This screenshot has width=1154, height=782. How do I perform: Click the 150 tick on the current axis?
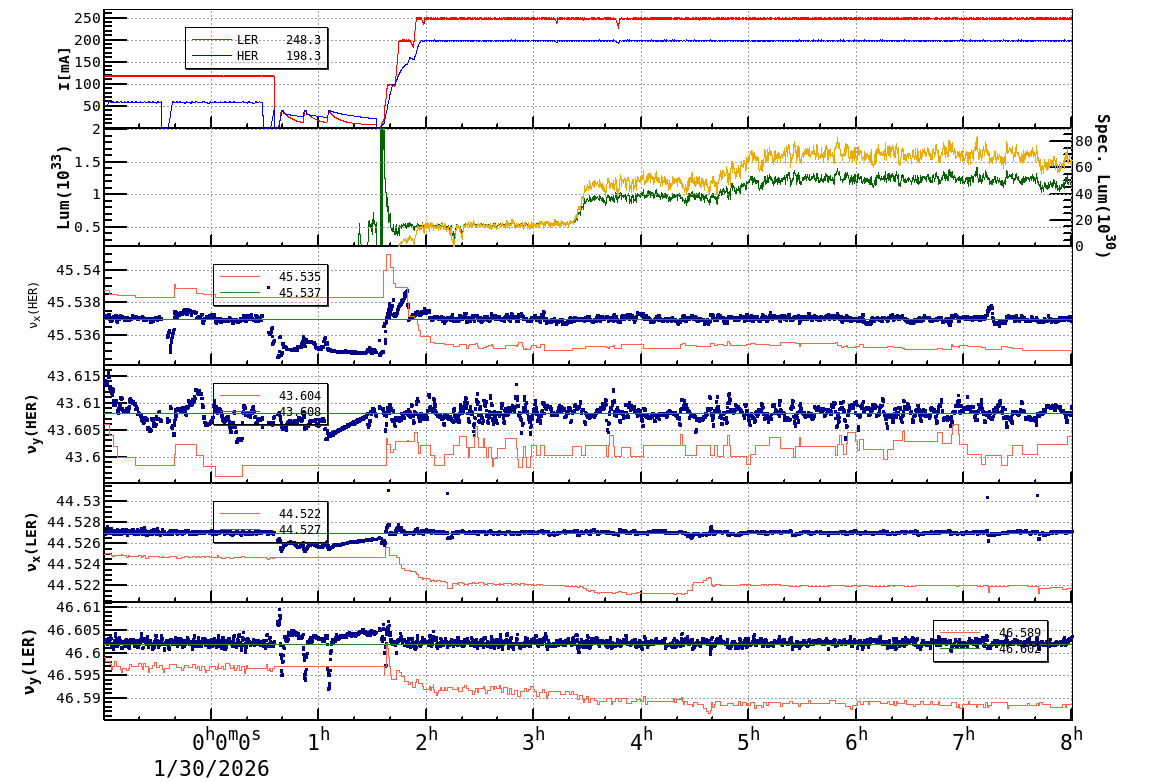pos(88,63)
